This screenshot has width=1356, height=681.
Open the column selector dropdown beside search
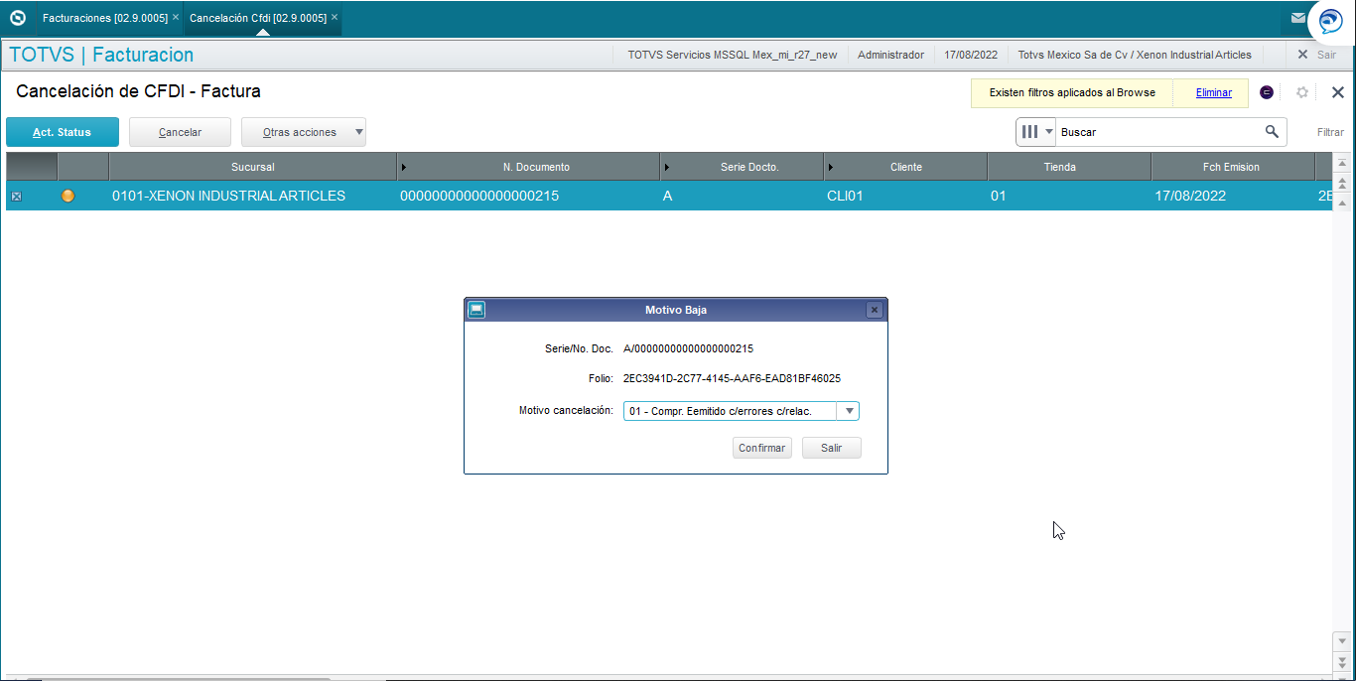(1036, 132)
